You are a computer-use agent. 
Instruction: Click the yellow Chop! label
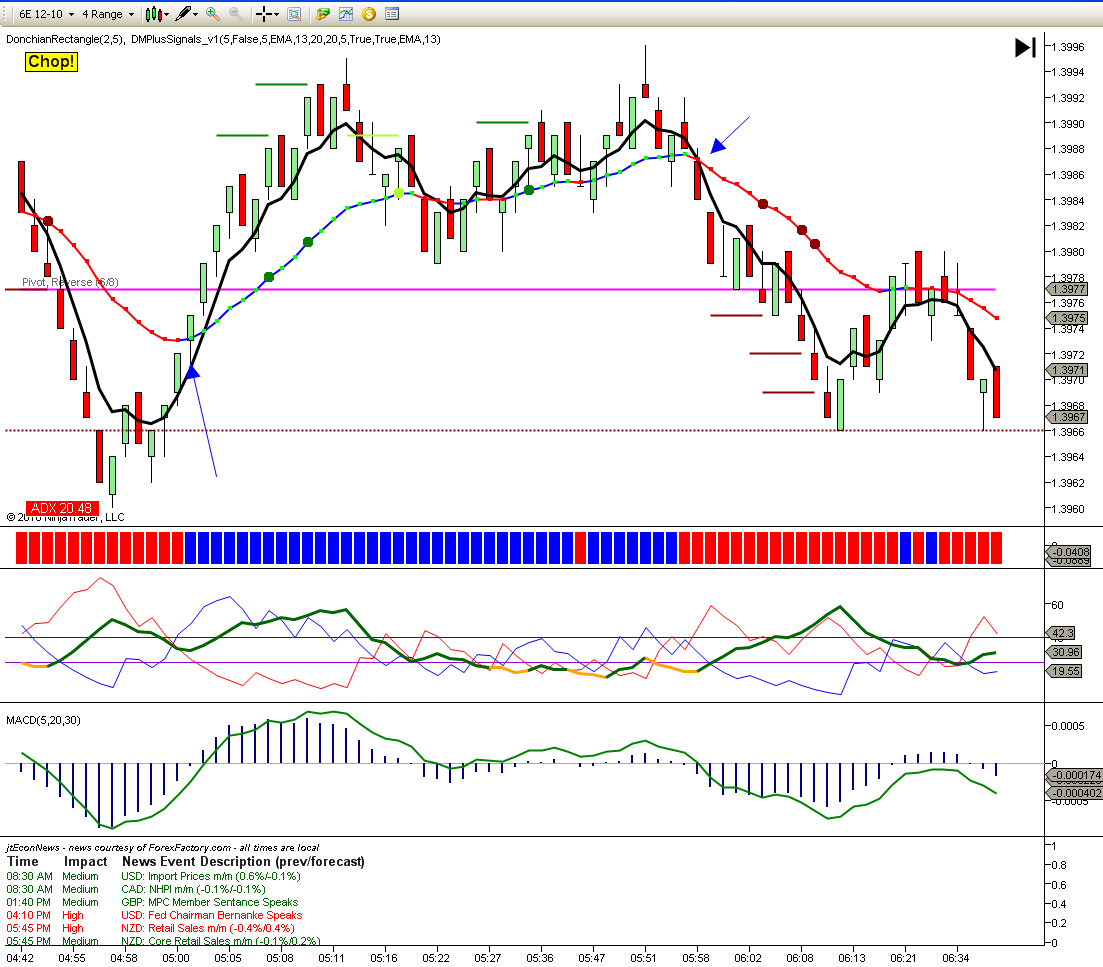51,62
